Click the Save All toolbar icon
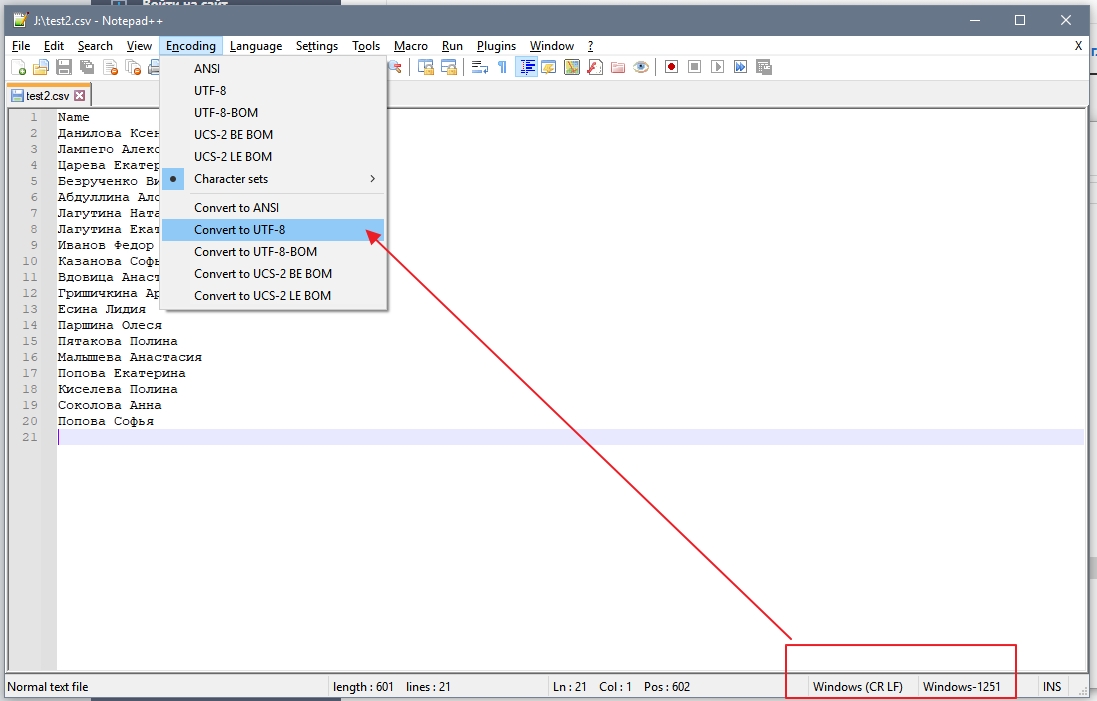This screenshot has height=701, width=1097. 87,67
